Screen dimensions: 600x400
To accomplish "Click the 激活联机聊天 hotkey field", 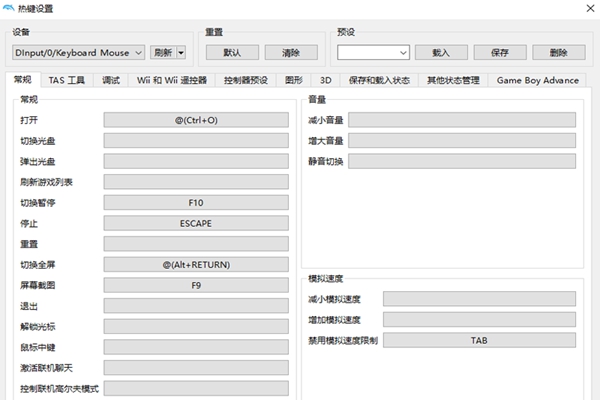I will (x=196, y=368).
